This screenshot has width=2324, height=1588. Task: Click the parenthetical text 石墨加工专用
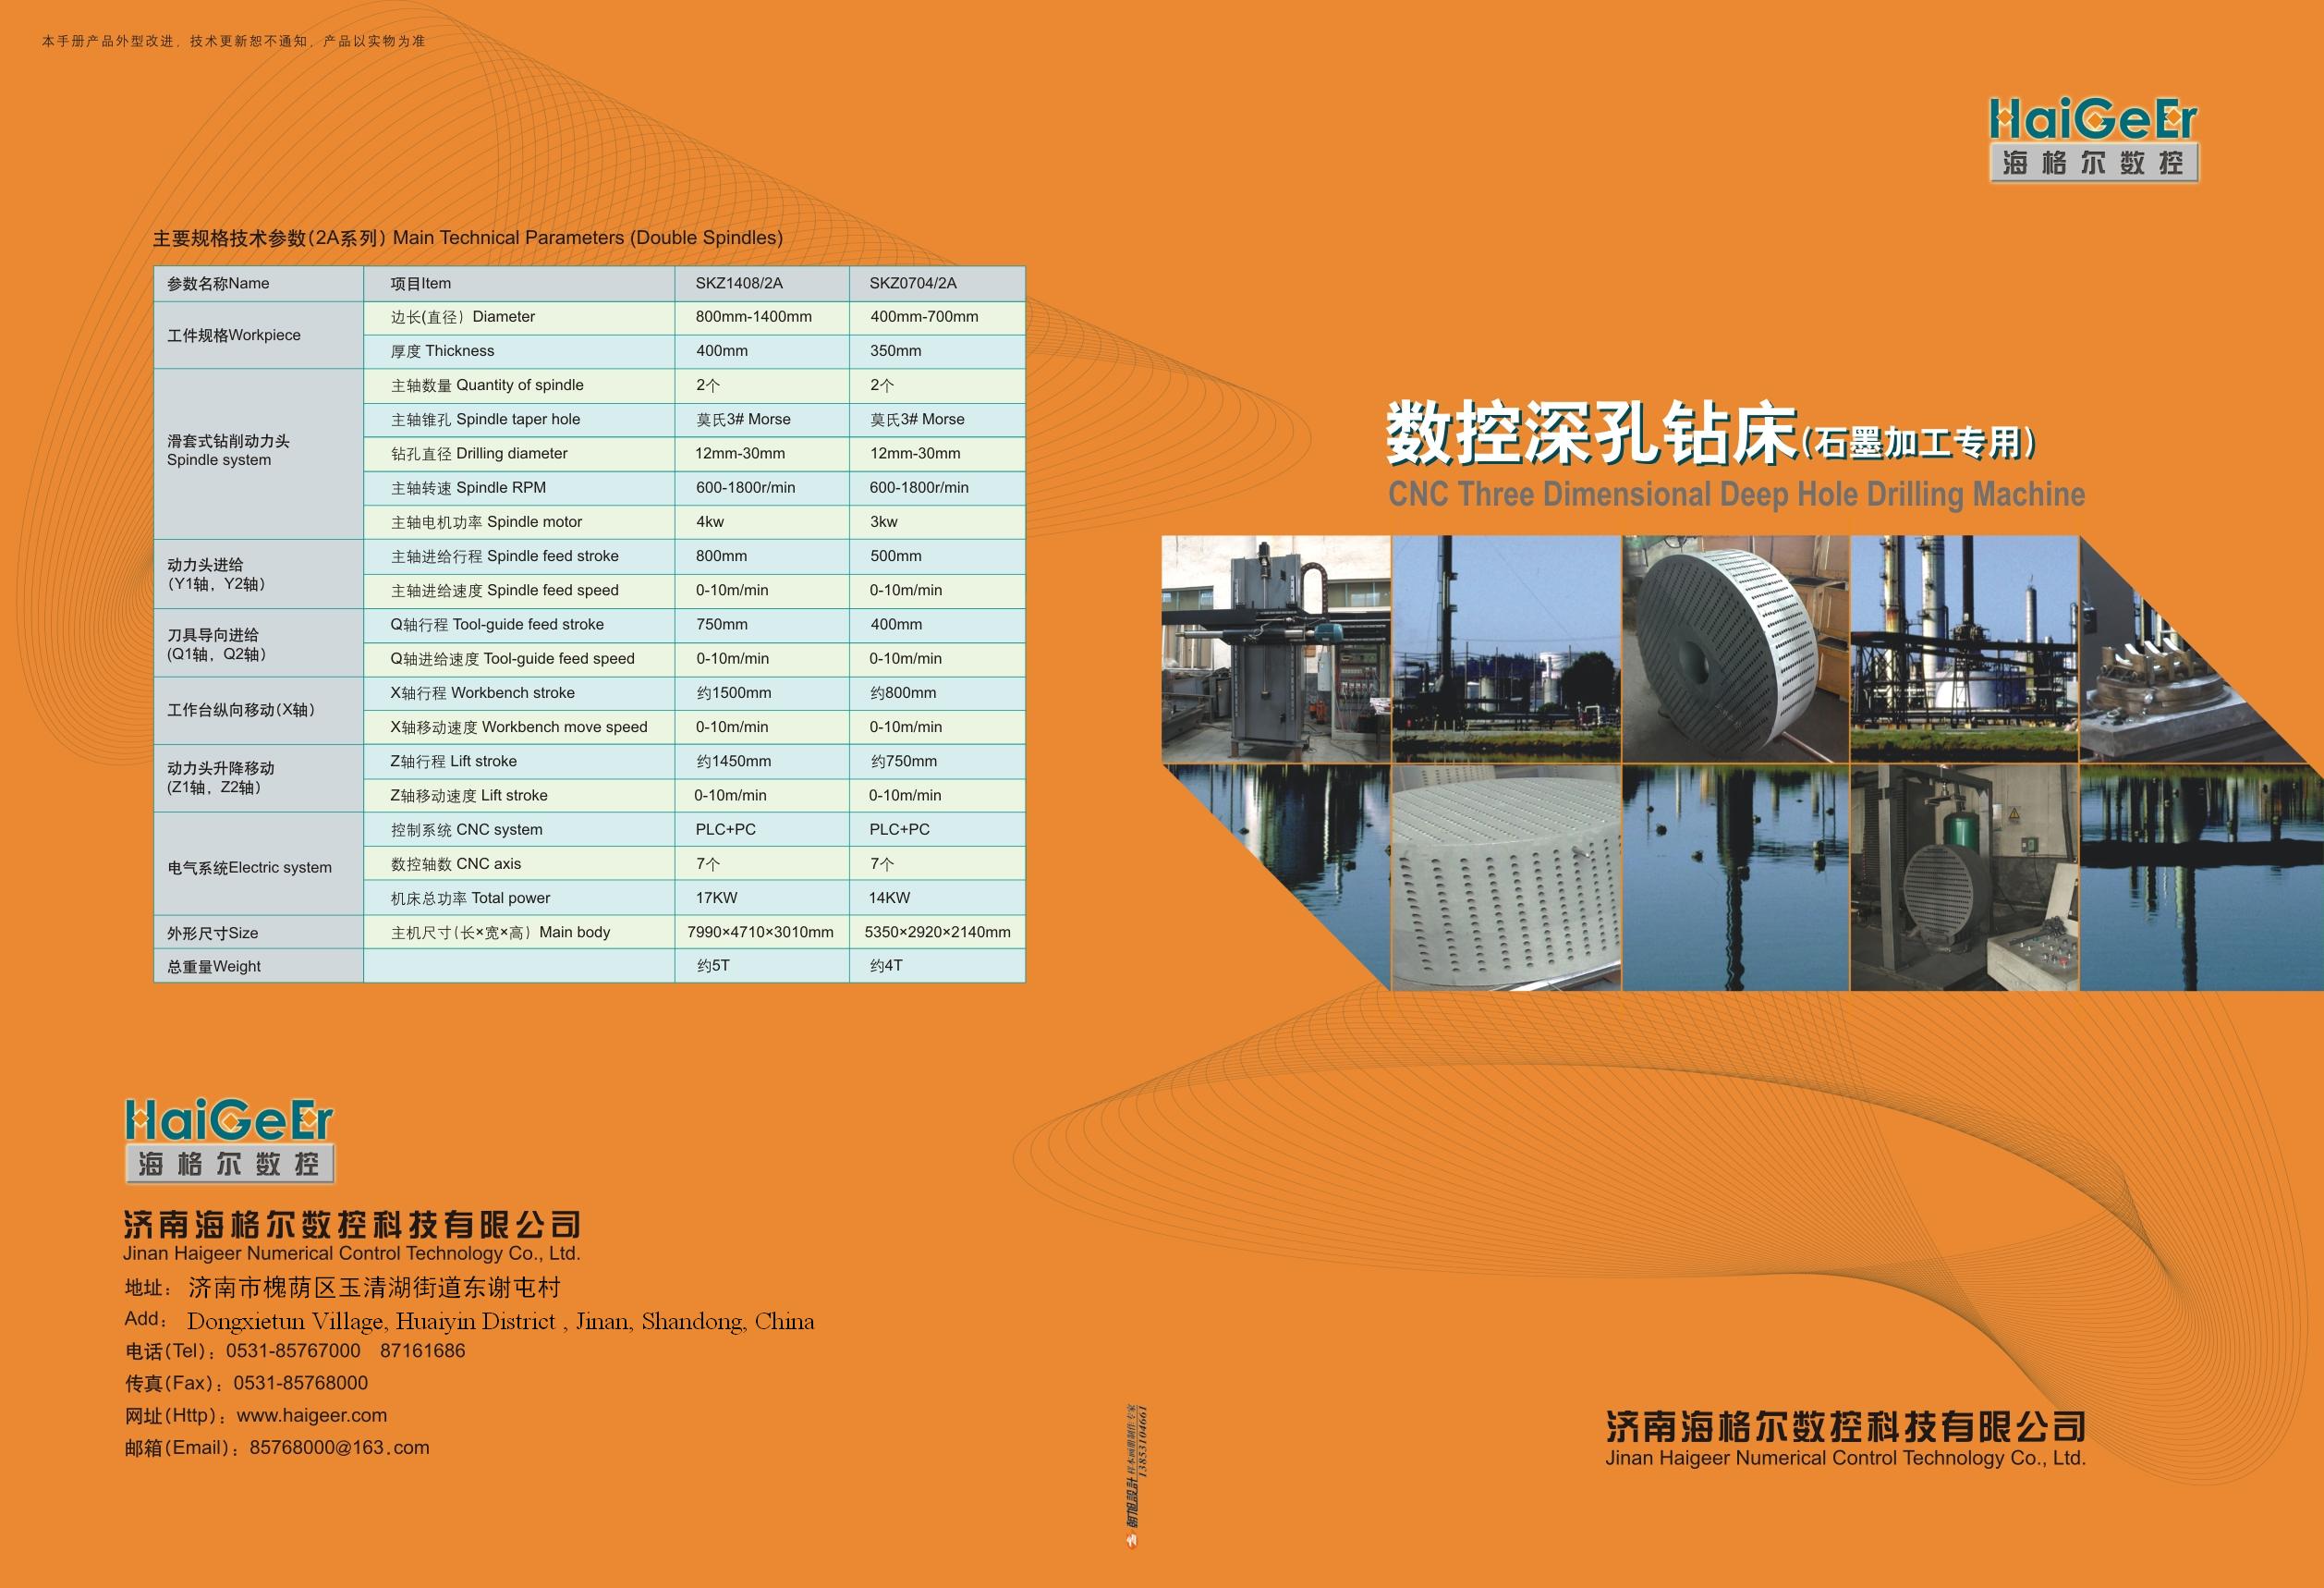pyautogui.click(x=1920, y=442)
